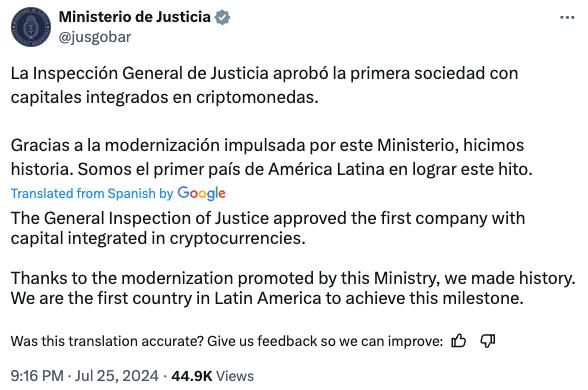The image size is (588, 390).
Task: Select the Spanish paragraph about Inspección General de Justicia
Action: pos(264,85)
